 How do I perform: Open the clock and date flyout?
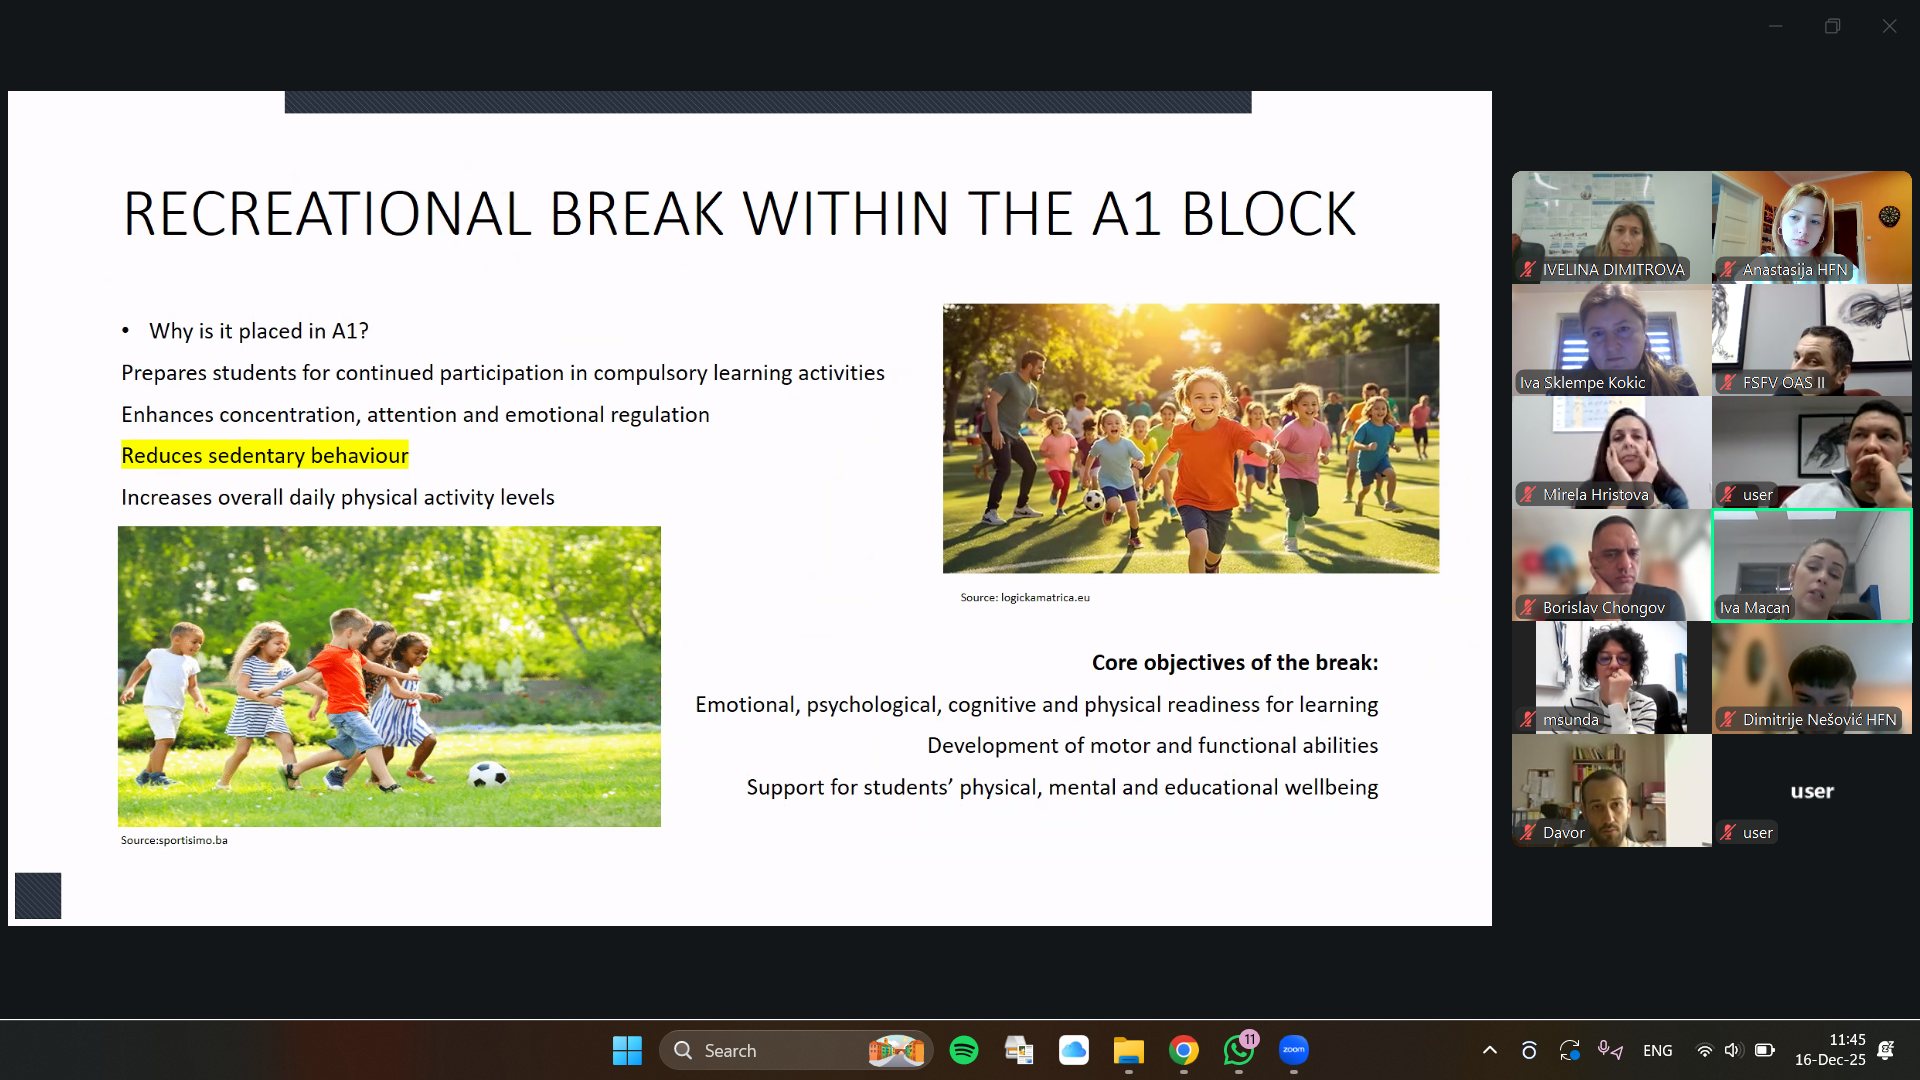[x=1829, y=1050]
